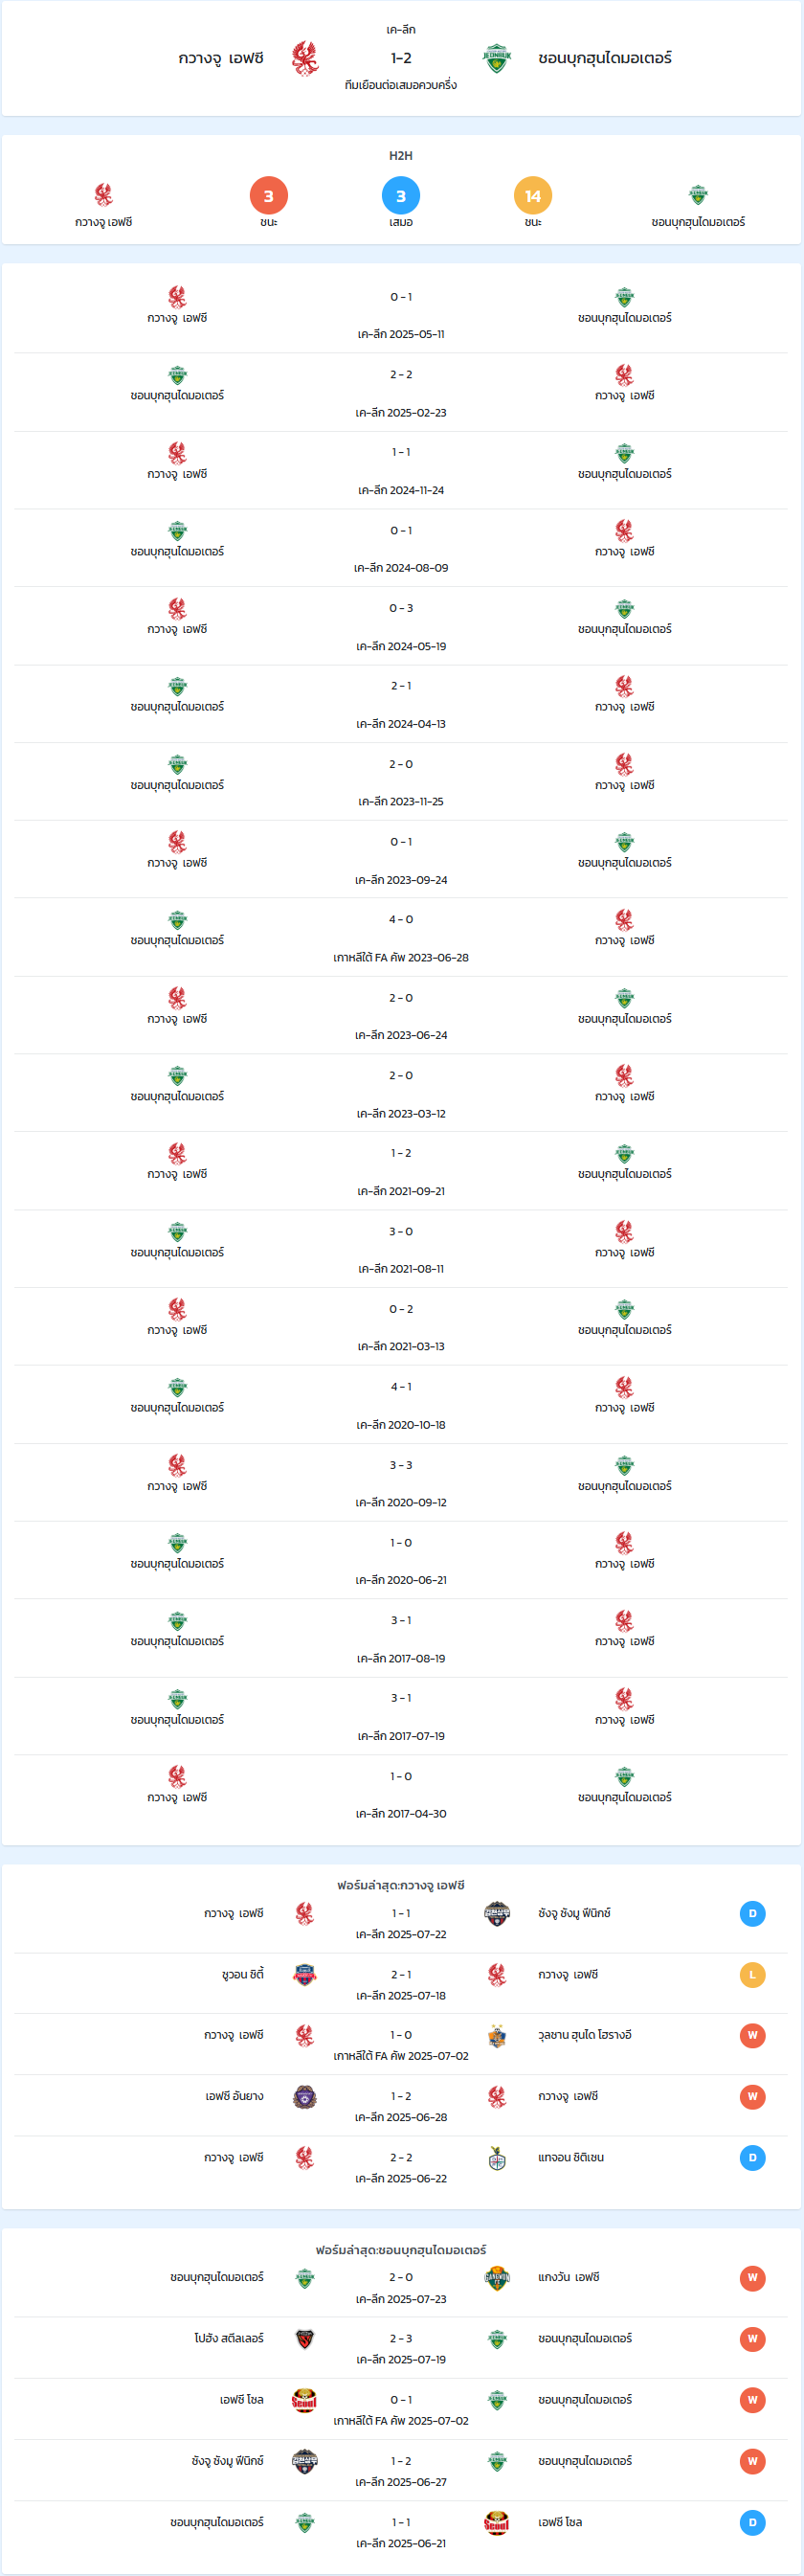Image resolution: width=804 pixels, height=2576 pixels.
Task: Click the orange 3 wins circle
Action: [269, 196]
